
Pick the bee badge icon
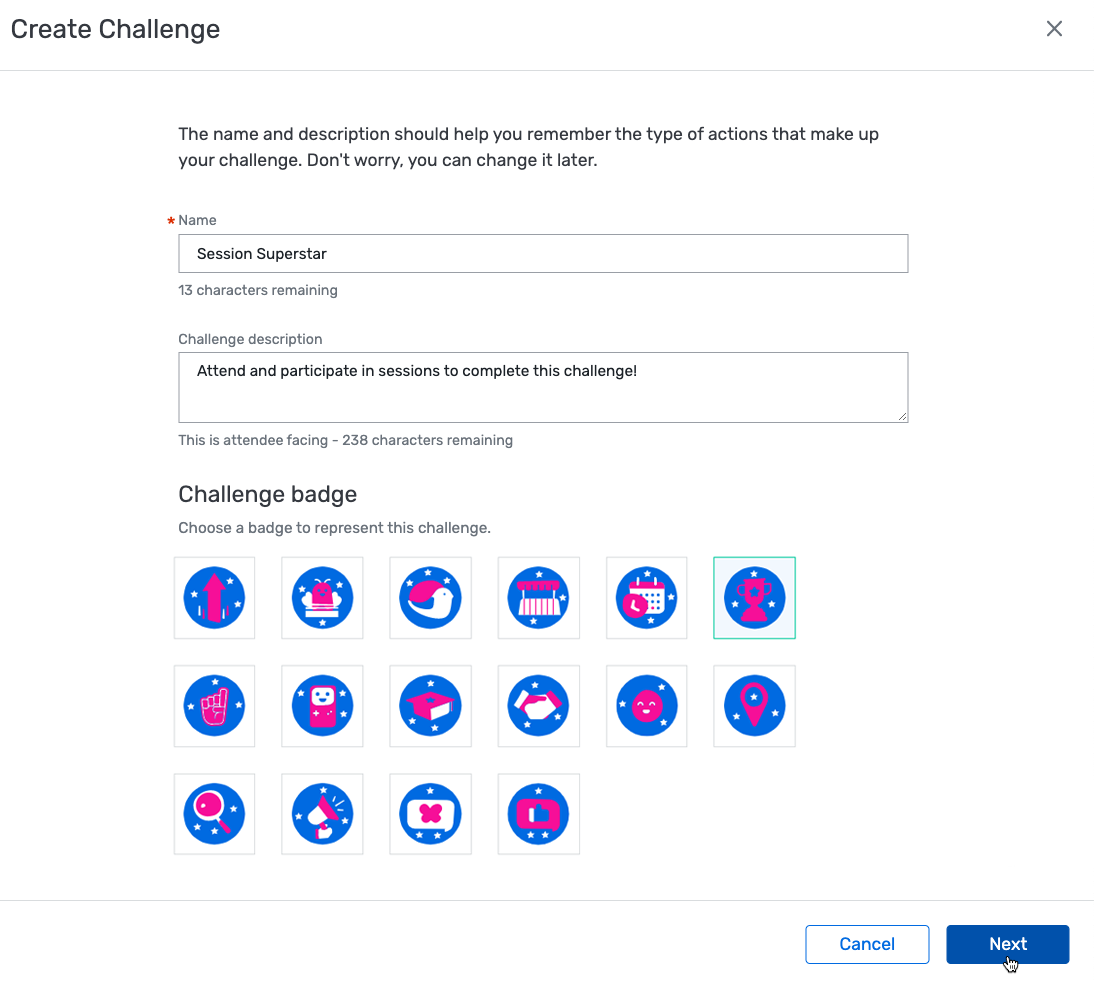(322, 598)
